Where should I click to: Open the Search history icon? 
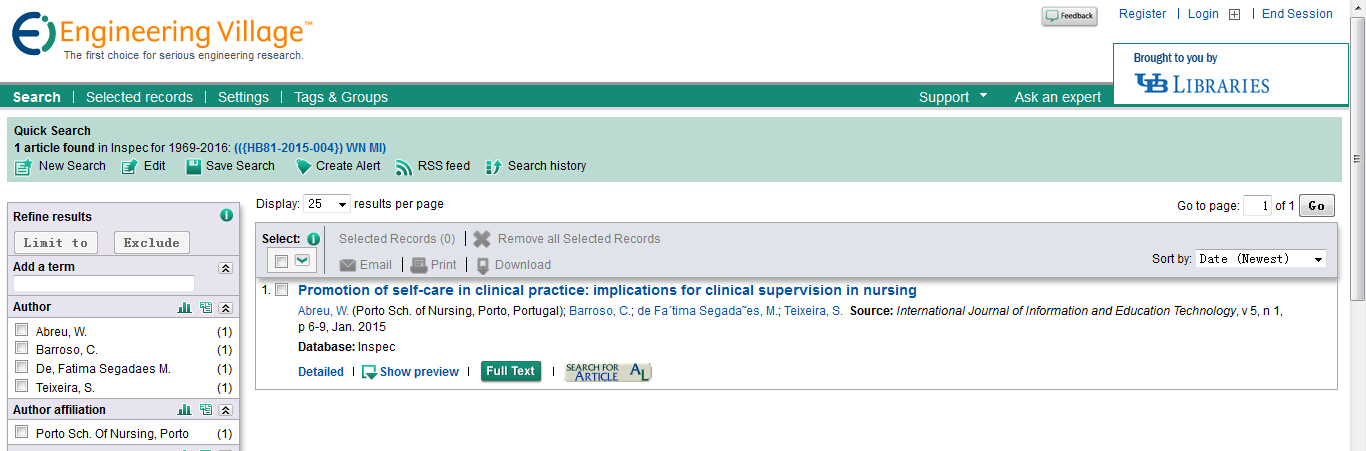pos(493,167)
